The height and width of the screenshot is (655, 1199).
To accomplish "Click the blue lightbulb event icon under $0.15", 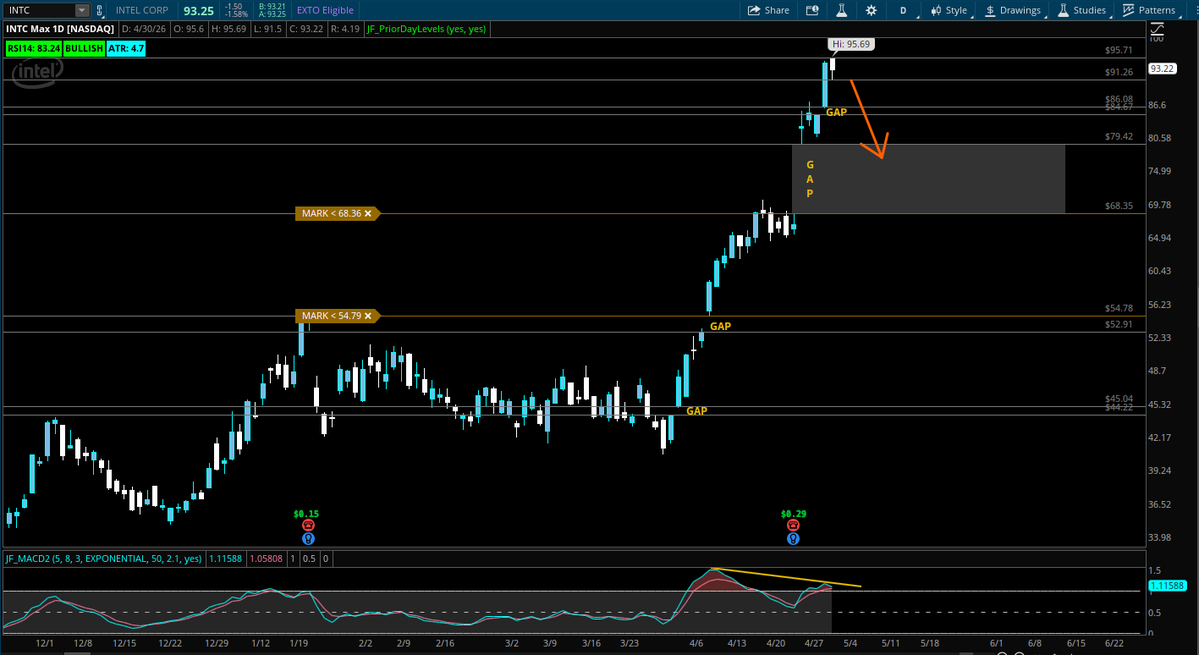I will coord(307,538).
